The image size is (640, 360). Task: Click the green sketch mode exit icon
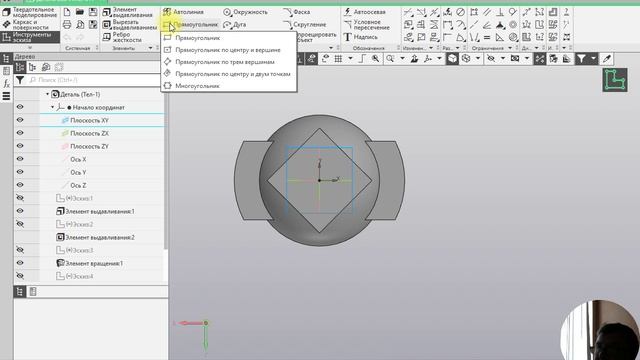(x=615, y=80)
